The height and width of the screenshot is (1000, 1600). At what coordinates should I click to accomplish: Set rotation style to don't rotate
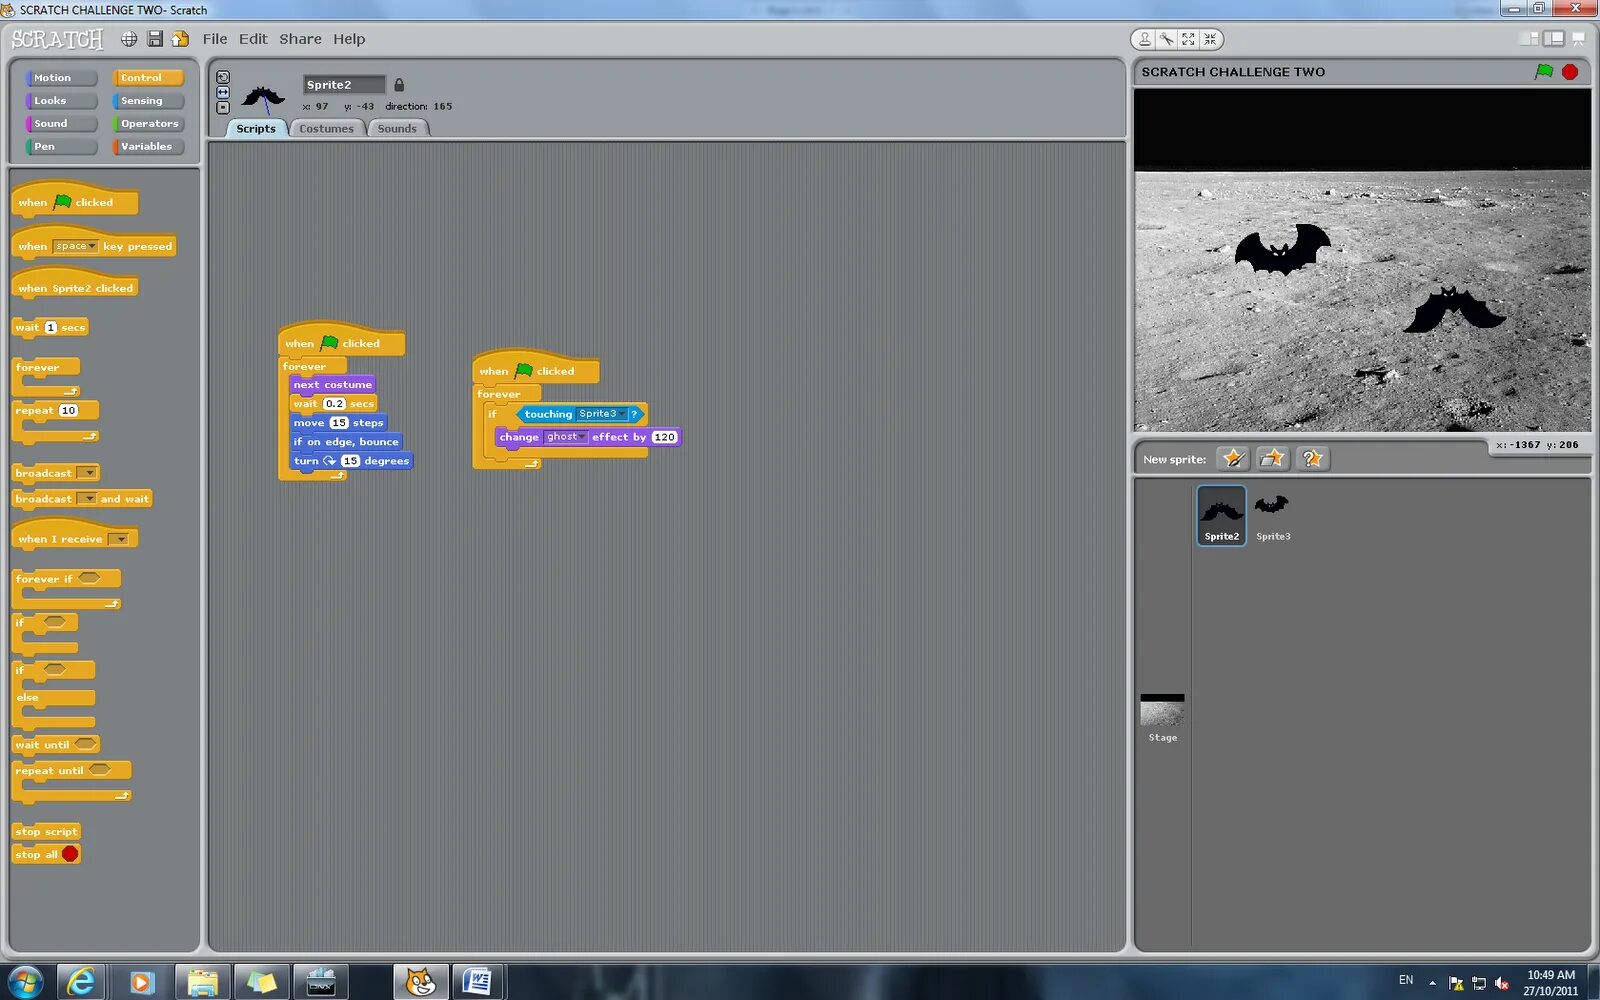[223, 107]
